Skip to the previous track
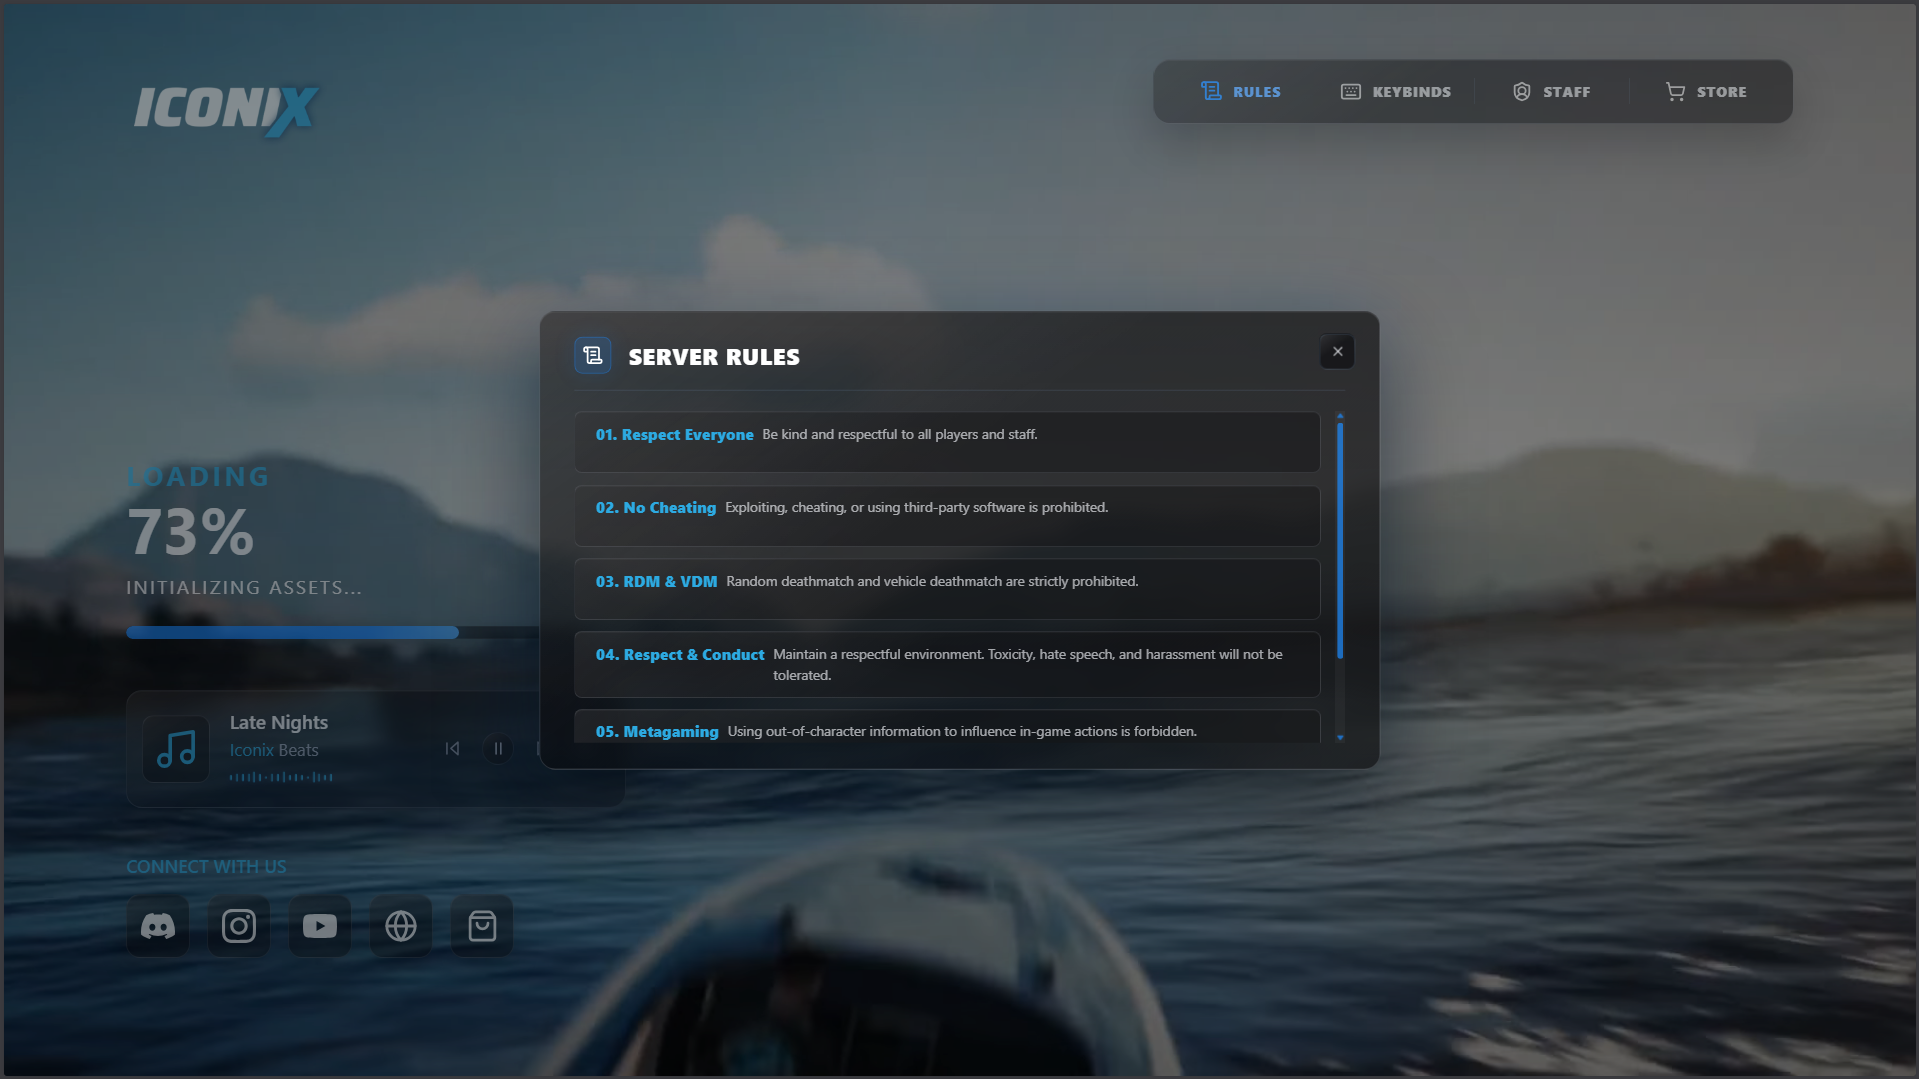This screenshot has width=1919, height=1079. click(452, 749)
